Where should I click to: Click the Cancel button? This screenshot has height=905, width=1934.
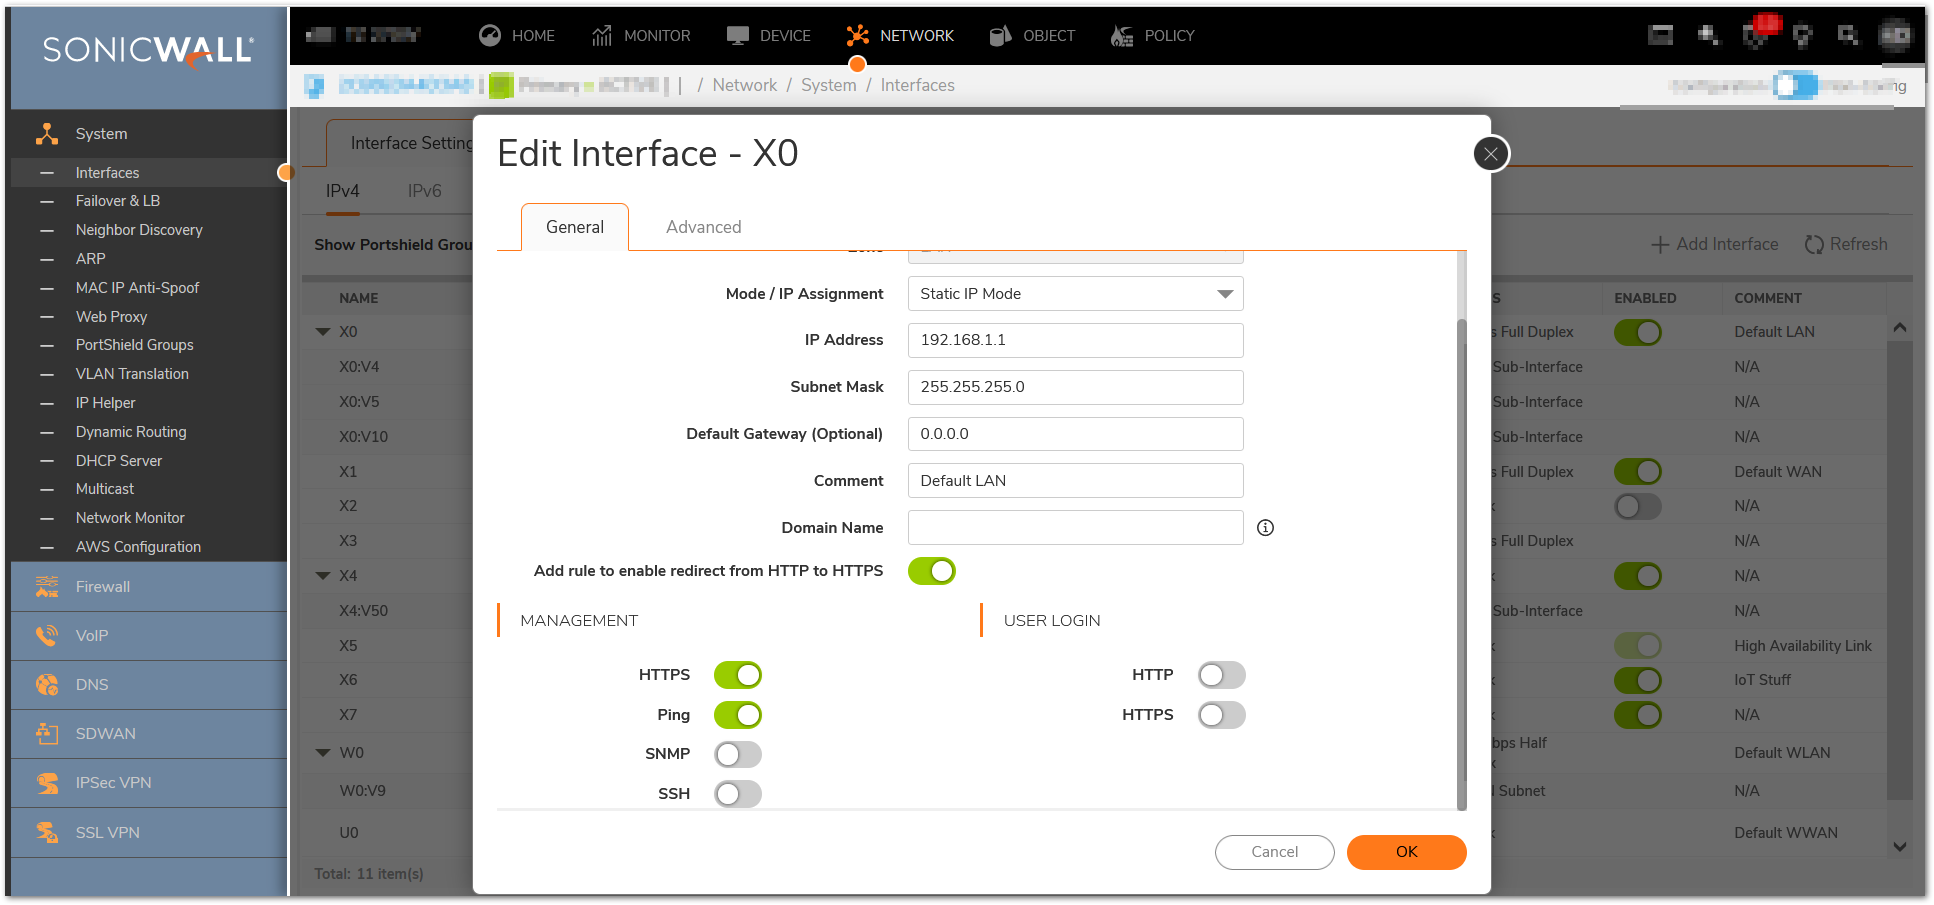(x=1275, y=852)
